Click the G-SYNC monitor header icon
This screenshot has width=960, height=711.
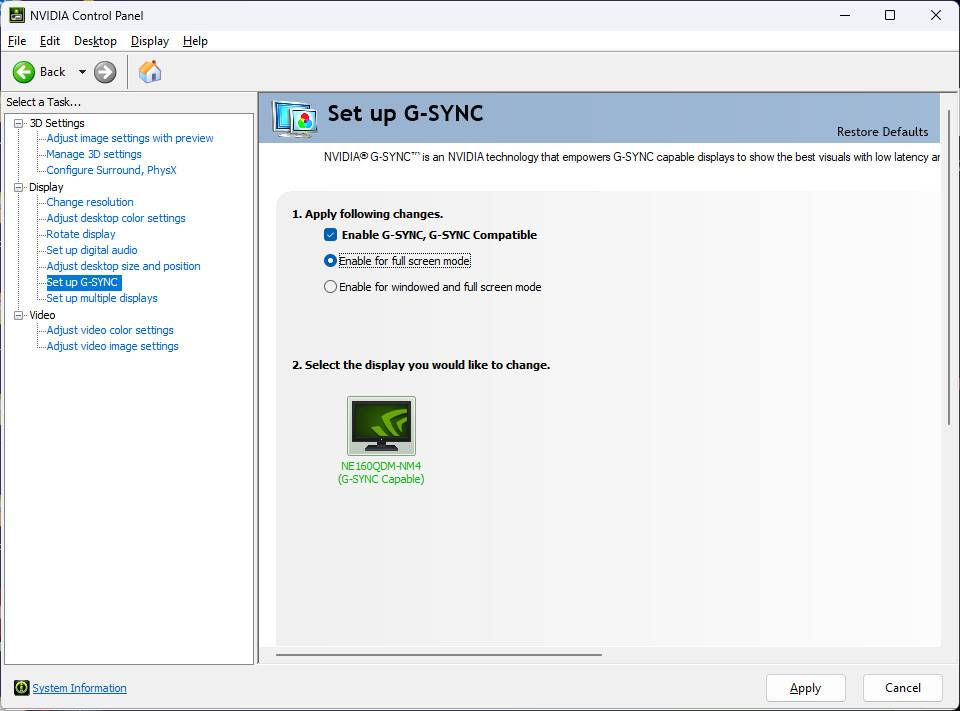(x=294, y=118)
